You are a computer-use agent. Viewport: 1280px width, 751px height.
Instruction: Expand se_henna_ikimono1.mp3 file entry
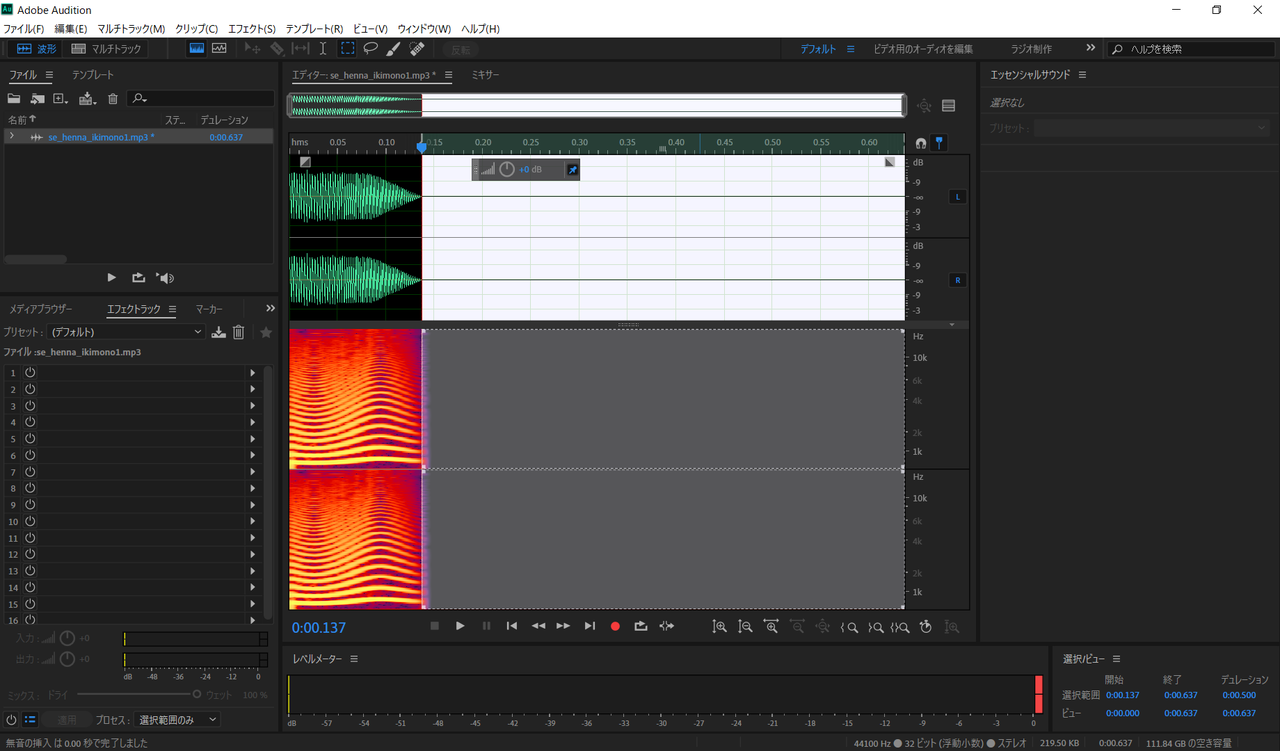tap(11, 136)
